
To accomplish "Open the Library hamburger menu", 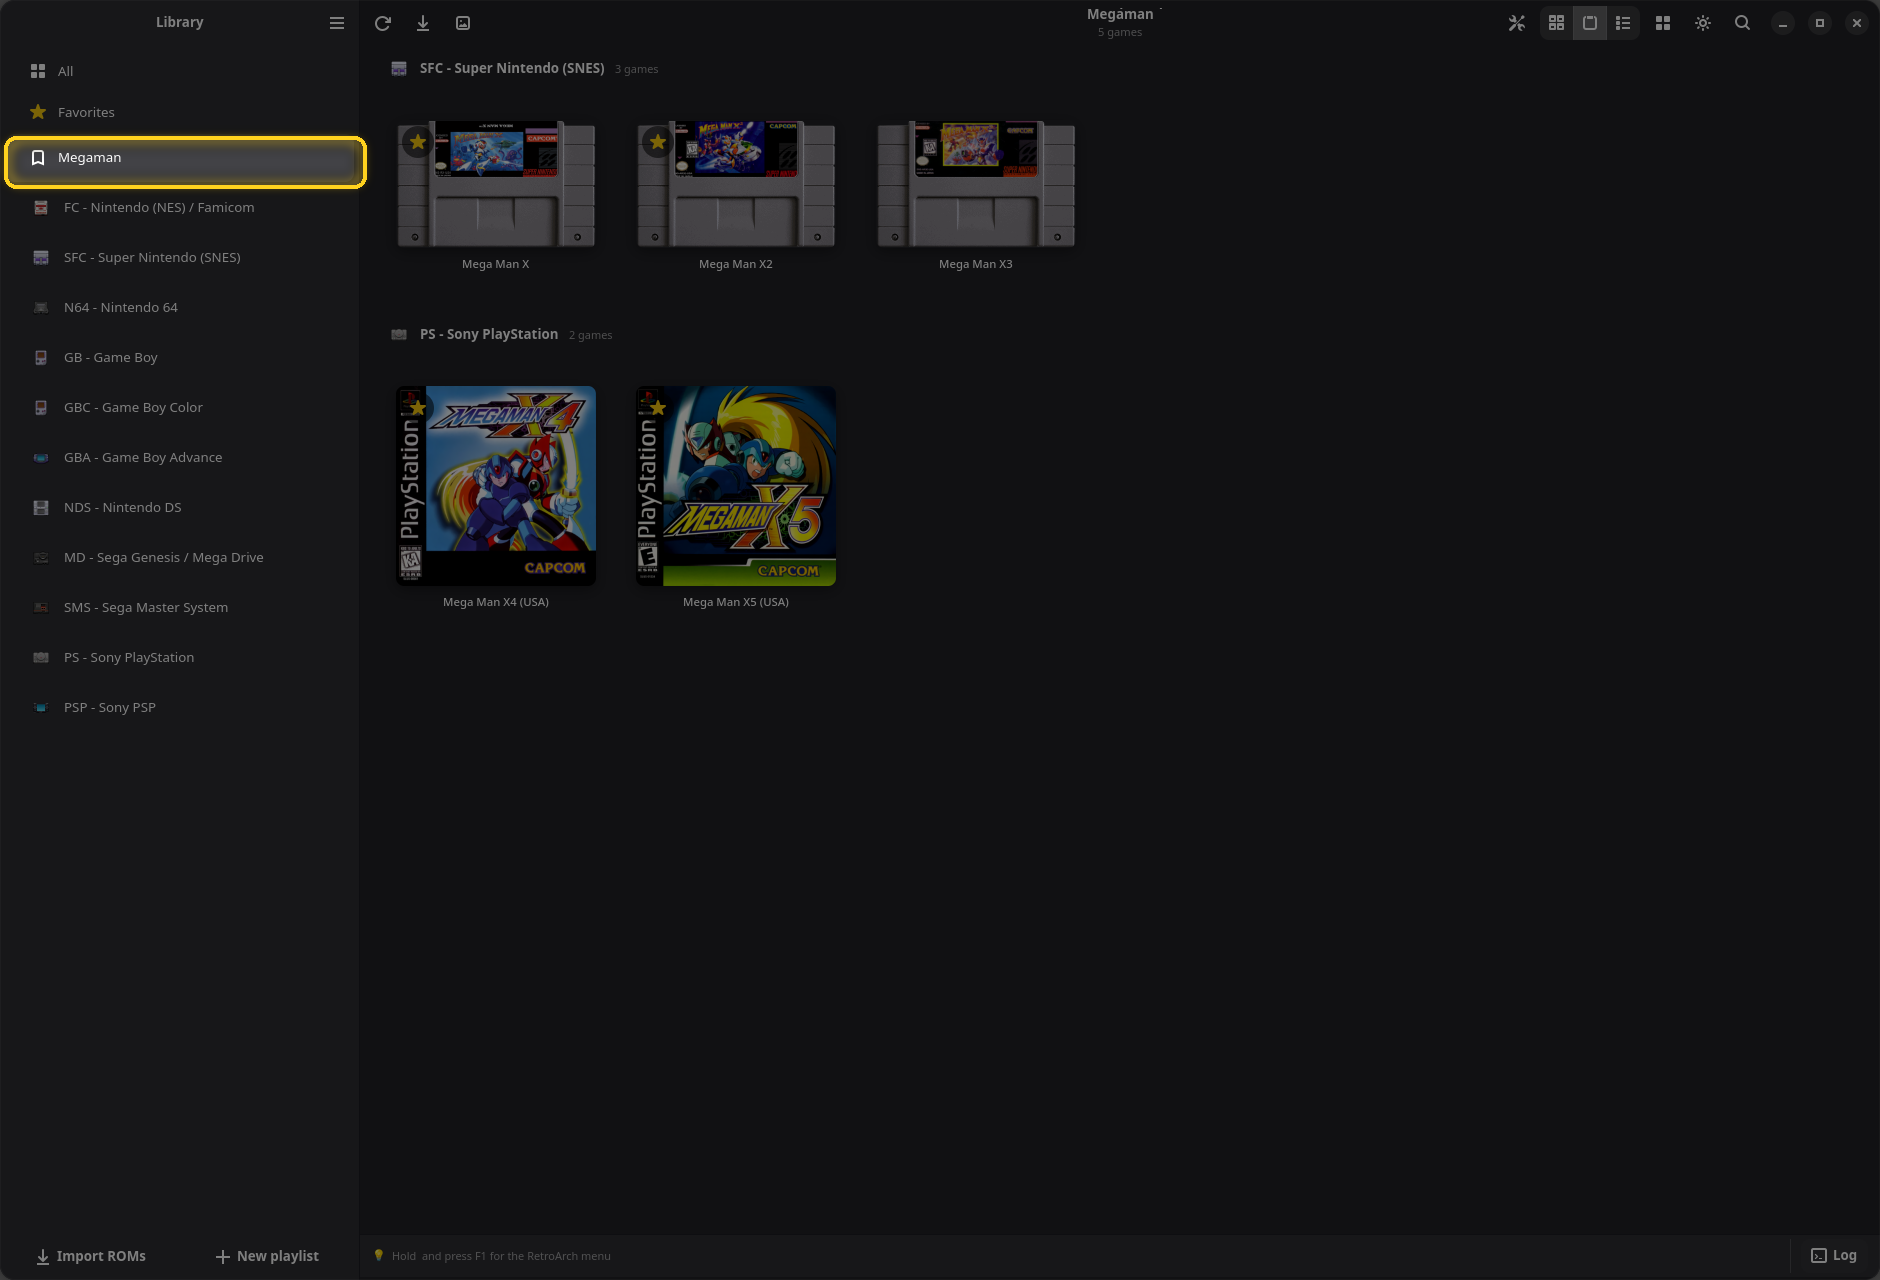I will point(337,23).
